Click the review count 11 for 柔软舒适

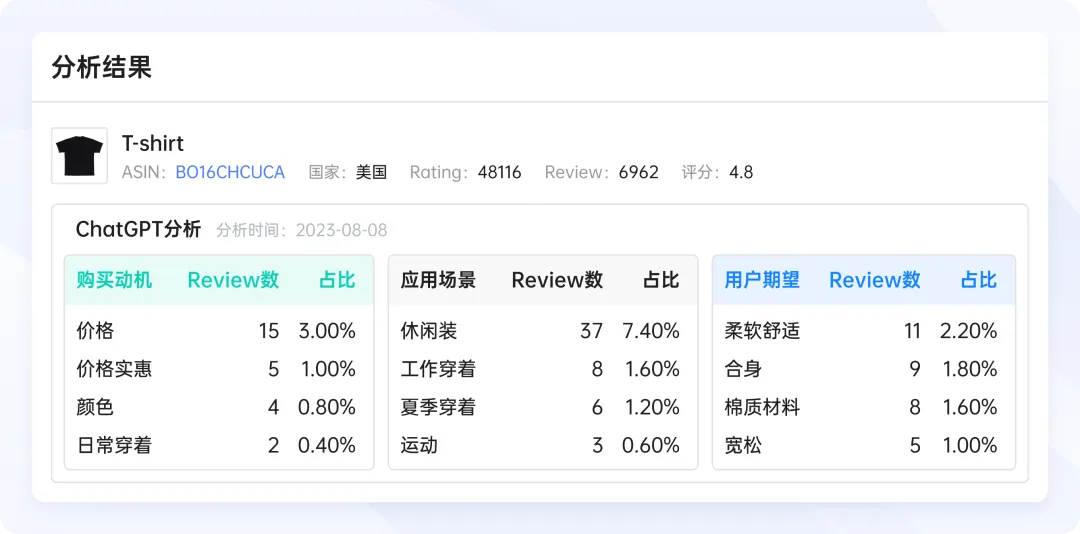point(912,331)
